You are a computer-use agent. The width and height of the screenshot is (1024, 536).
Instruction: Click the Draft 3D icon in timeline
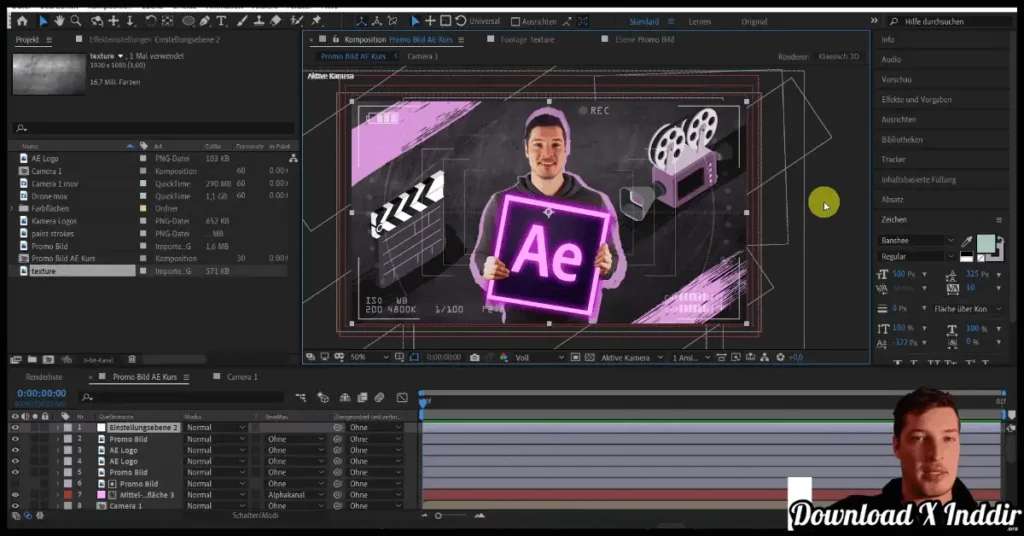coord(323,397)
